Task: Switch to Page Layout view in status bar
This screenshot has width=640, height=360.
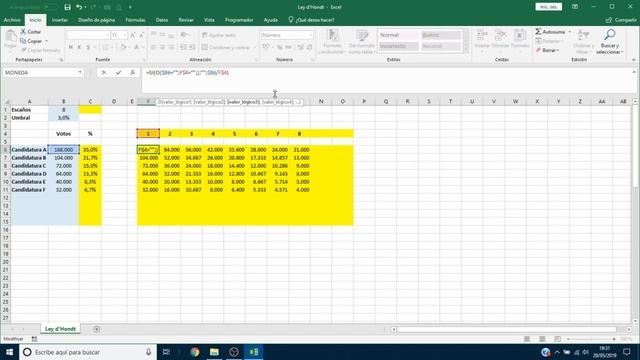Action: pyautogui.click(x=542, y=339)
